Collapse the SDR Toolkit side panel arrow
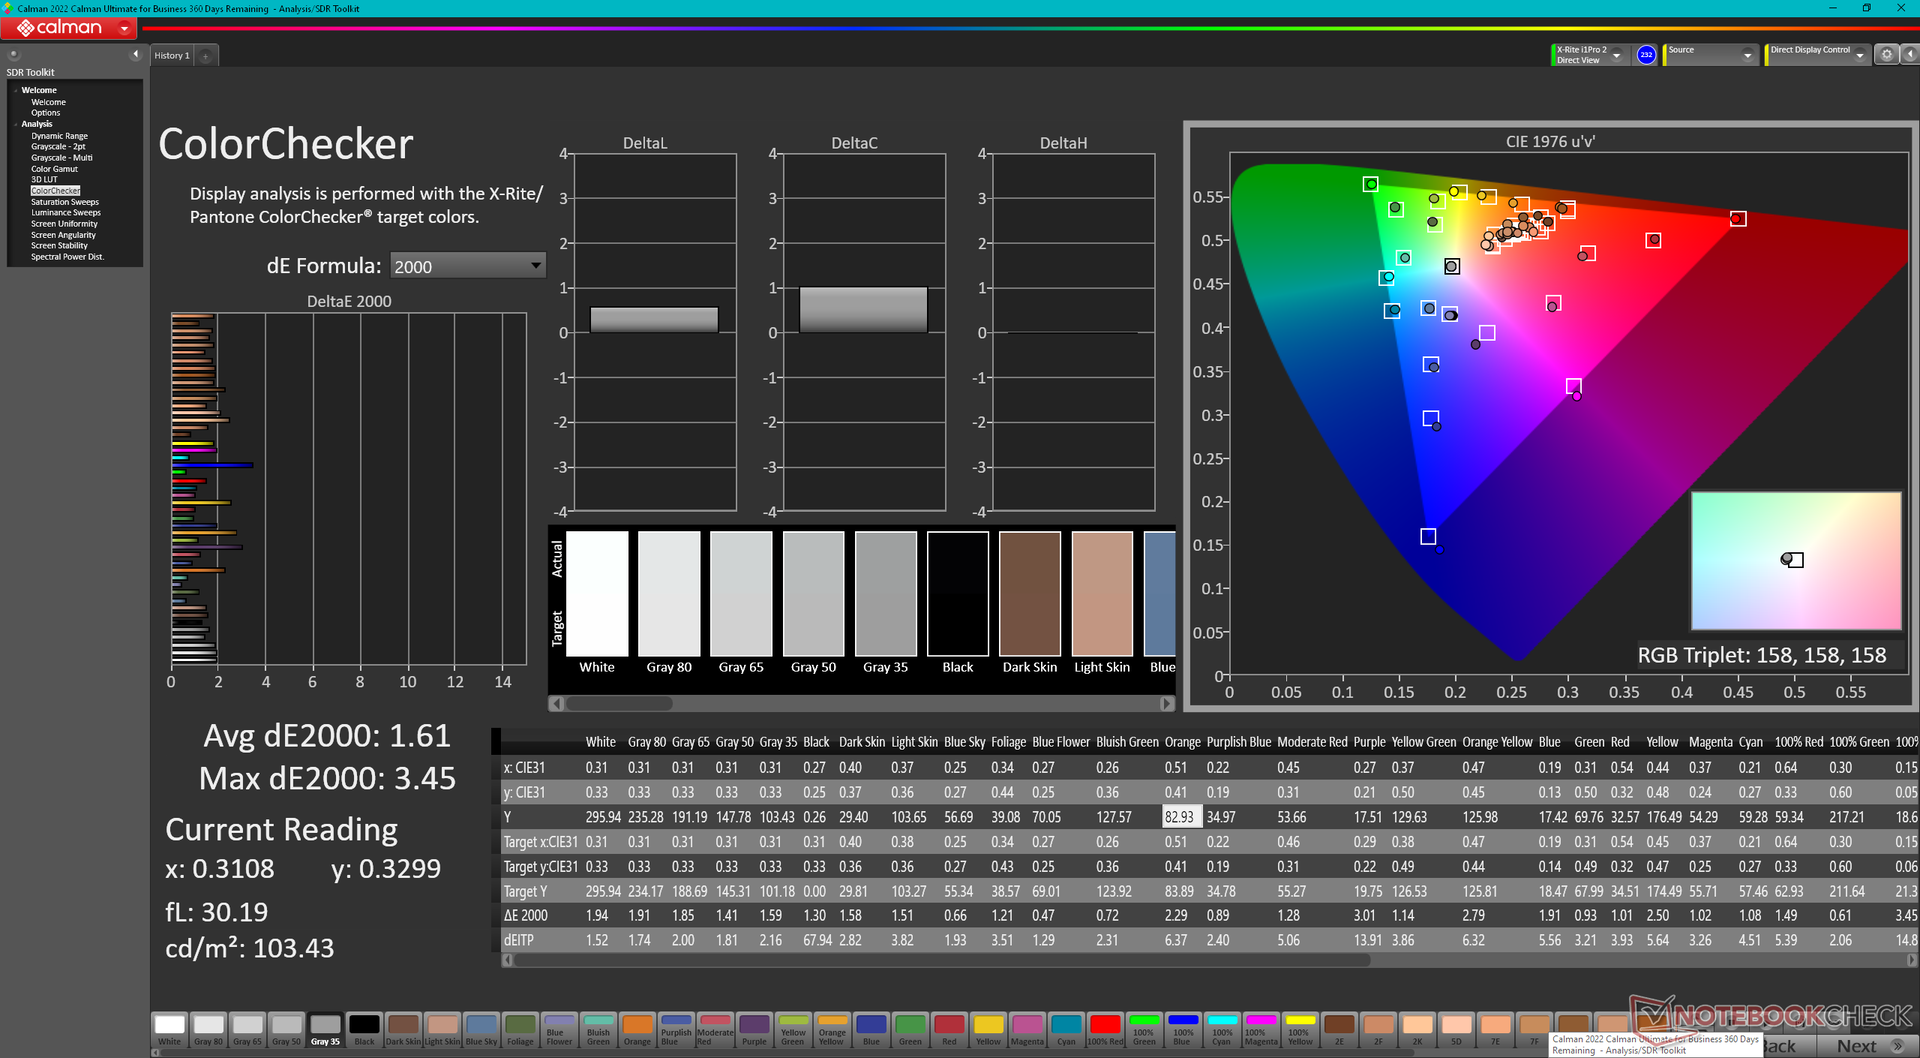 135,54
